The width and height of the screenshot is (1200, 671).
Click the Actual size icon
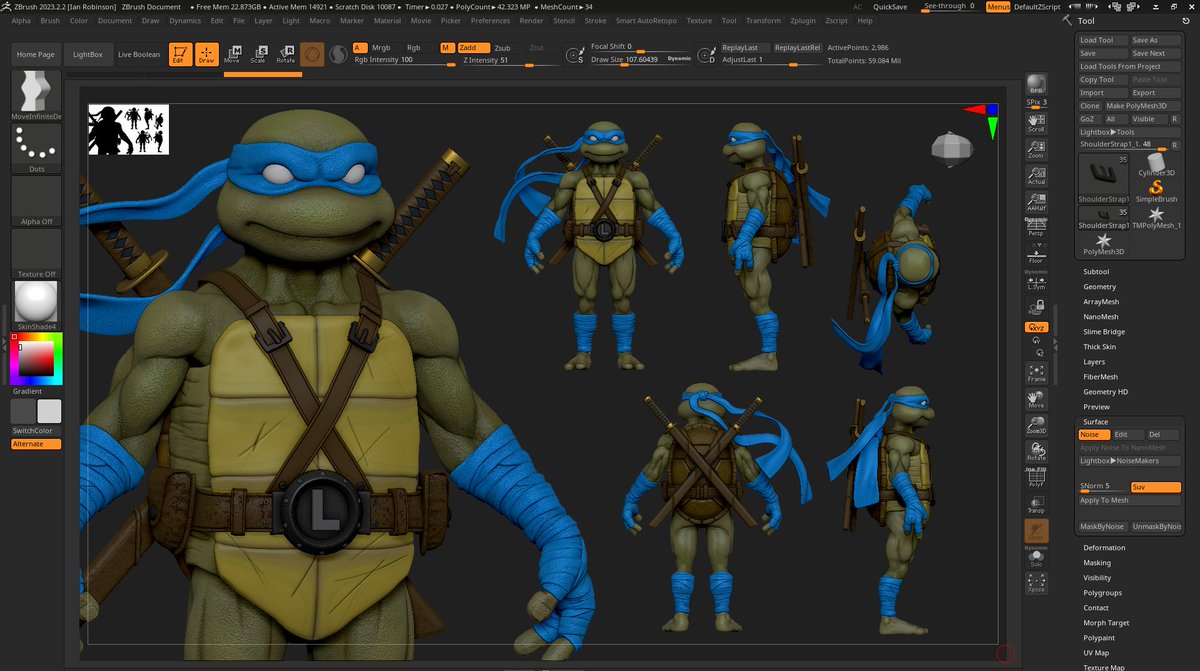(1036, 175)
